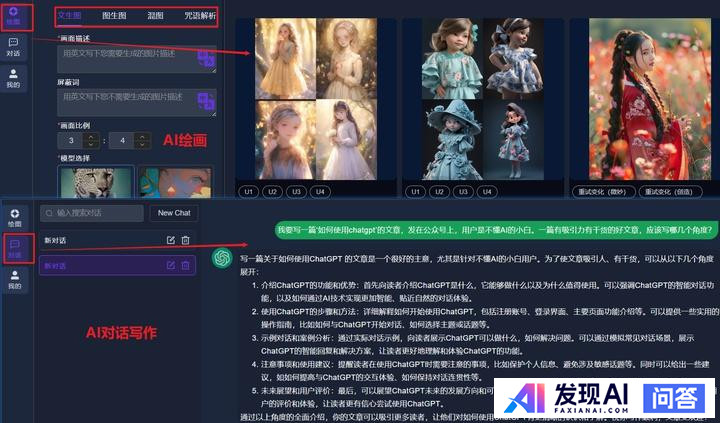Step the aspect ratio width value 3
720x423 pixels.
pos(81,140)
